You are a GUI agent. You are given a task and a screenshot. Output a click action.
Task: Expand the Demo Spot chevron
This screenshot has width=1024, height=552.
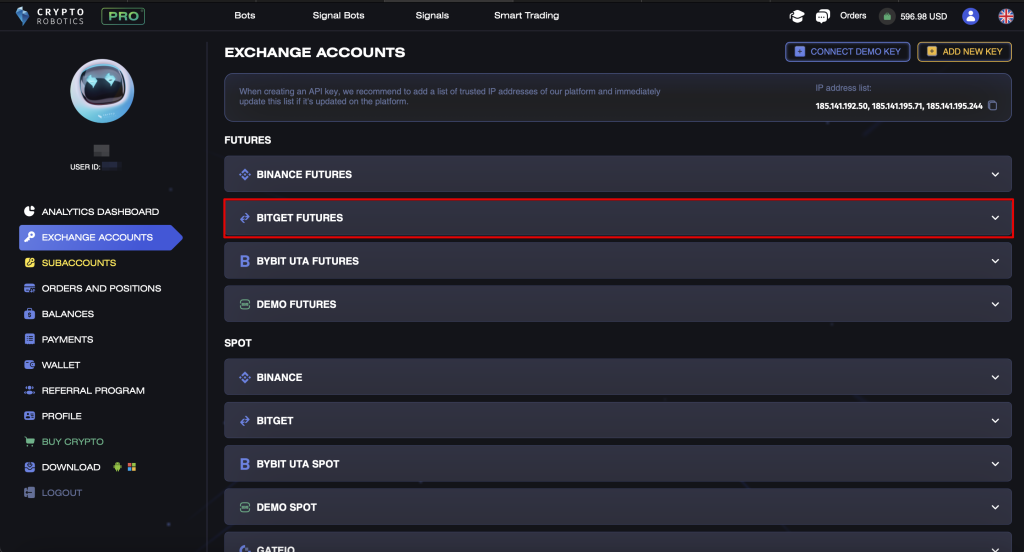pos(995,507)
